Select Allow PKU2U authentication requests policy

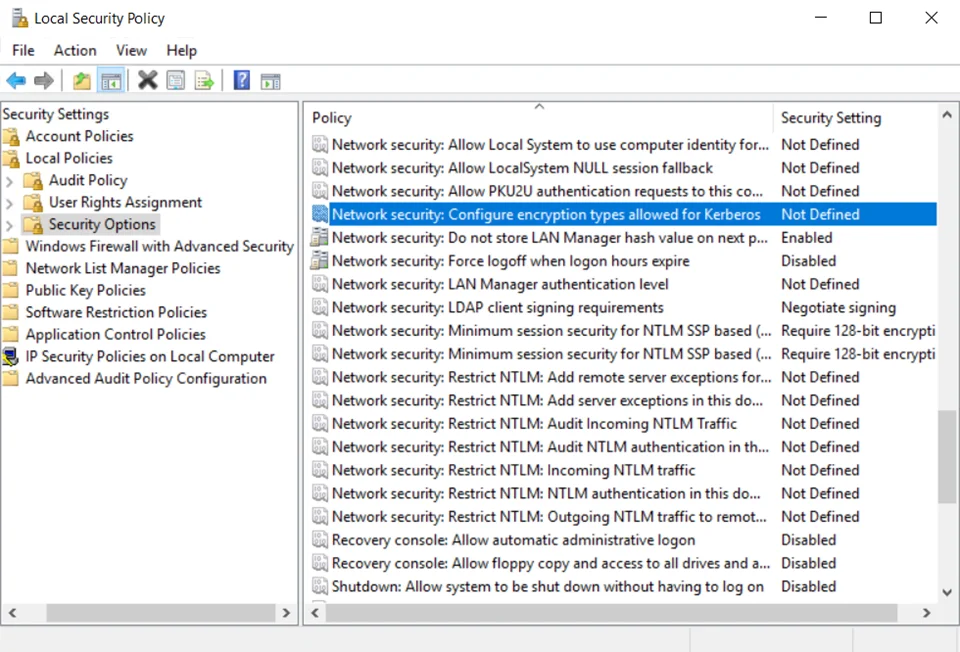(547, 191)
